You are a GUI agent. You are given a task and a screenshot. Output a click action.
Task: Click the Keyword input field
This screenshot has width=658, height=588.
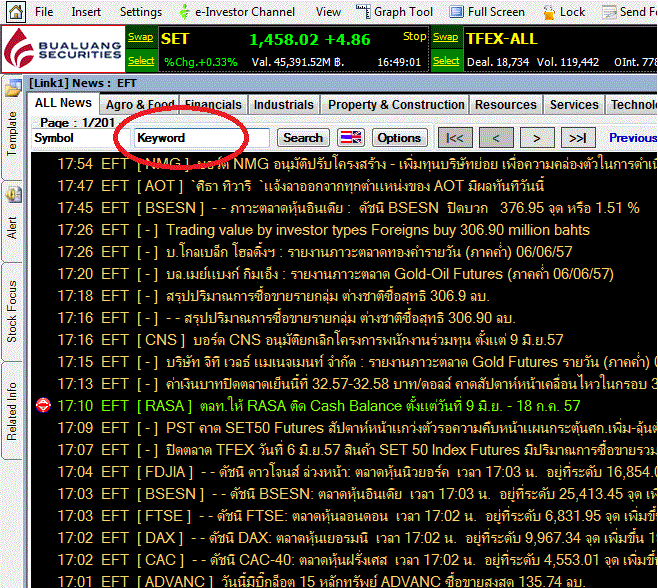202,138
